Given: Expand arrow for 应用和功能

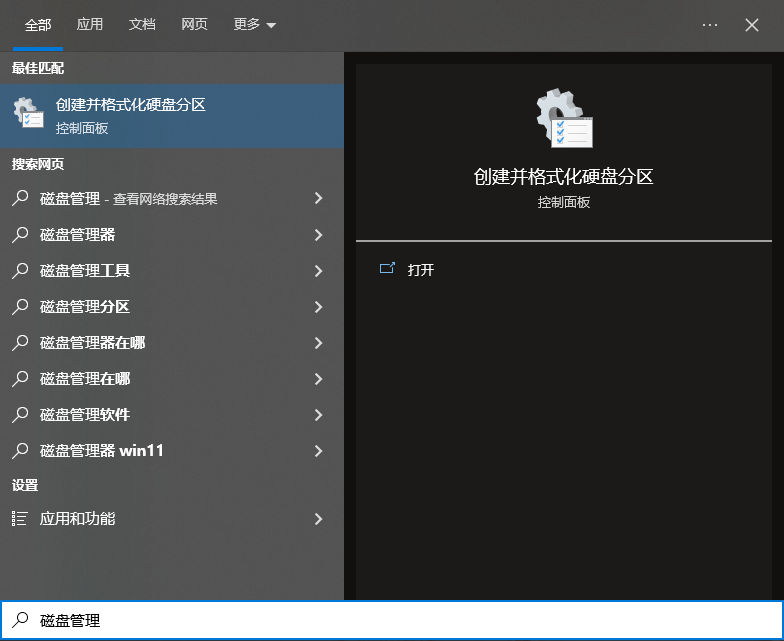Looking at the screenshot, I should tap(318, 518).
